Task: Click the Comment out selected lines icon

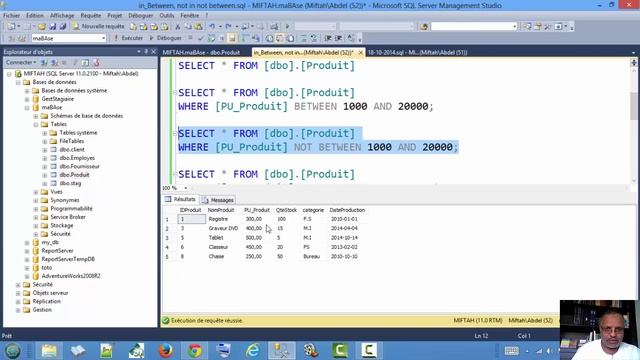Action: [303, 38]
